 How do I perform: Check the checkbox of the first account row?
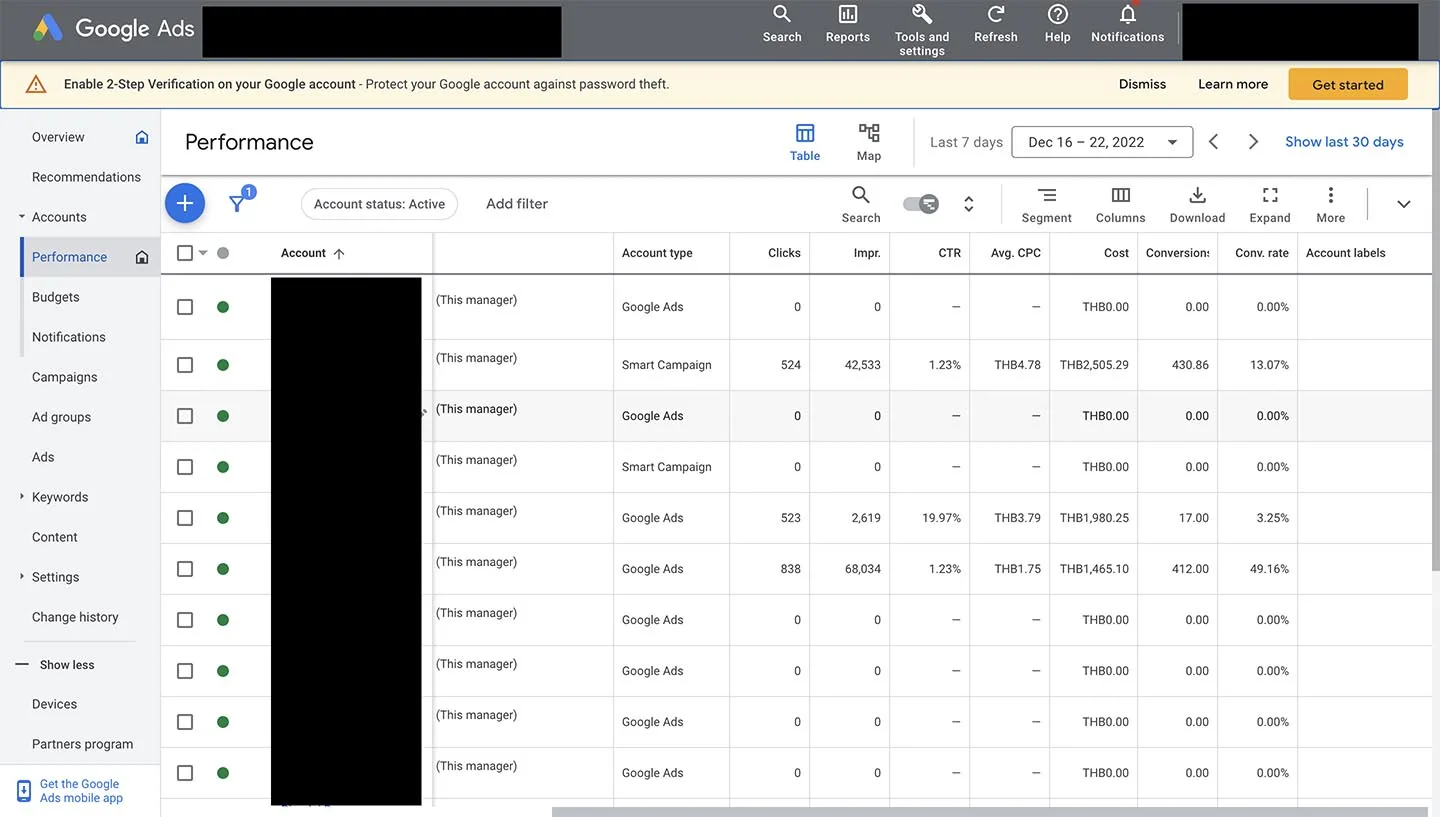pos(184,307)
